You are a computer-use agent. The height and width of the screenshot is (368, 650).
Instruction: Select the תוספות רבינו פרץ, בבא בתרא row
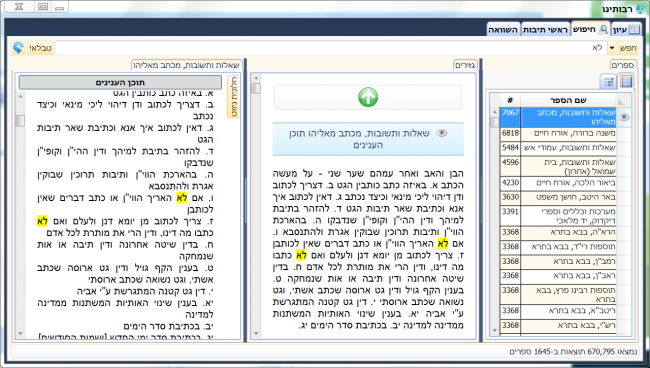coord(565,294)
